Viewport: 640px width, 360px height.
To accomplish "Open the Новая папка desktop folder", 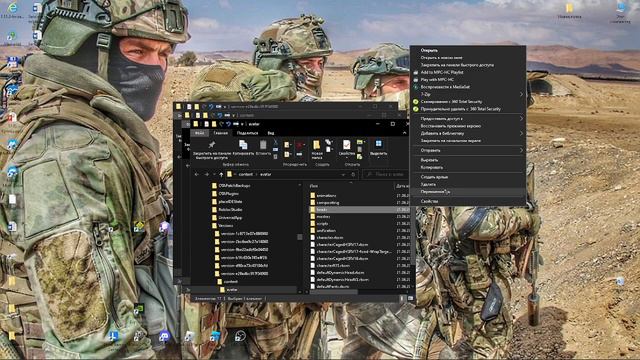I will tap(569, 11).
